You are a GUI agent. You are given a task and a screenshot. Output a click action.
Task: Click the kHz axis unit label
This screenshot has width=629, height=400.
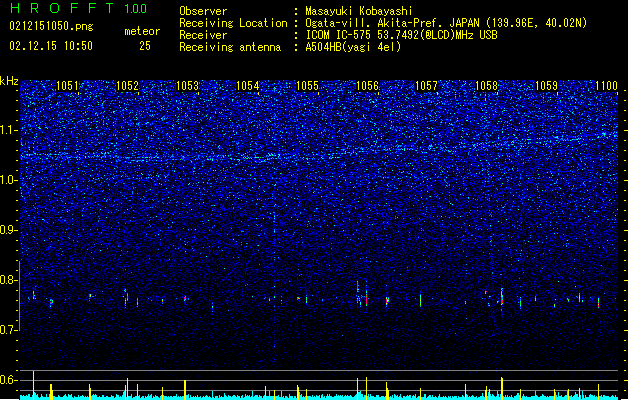pyautogui.click(x=9, y=81)
